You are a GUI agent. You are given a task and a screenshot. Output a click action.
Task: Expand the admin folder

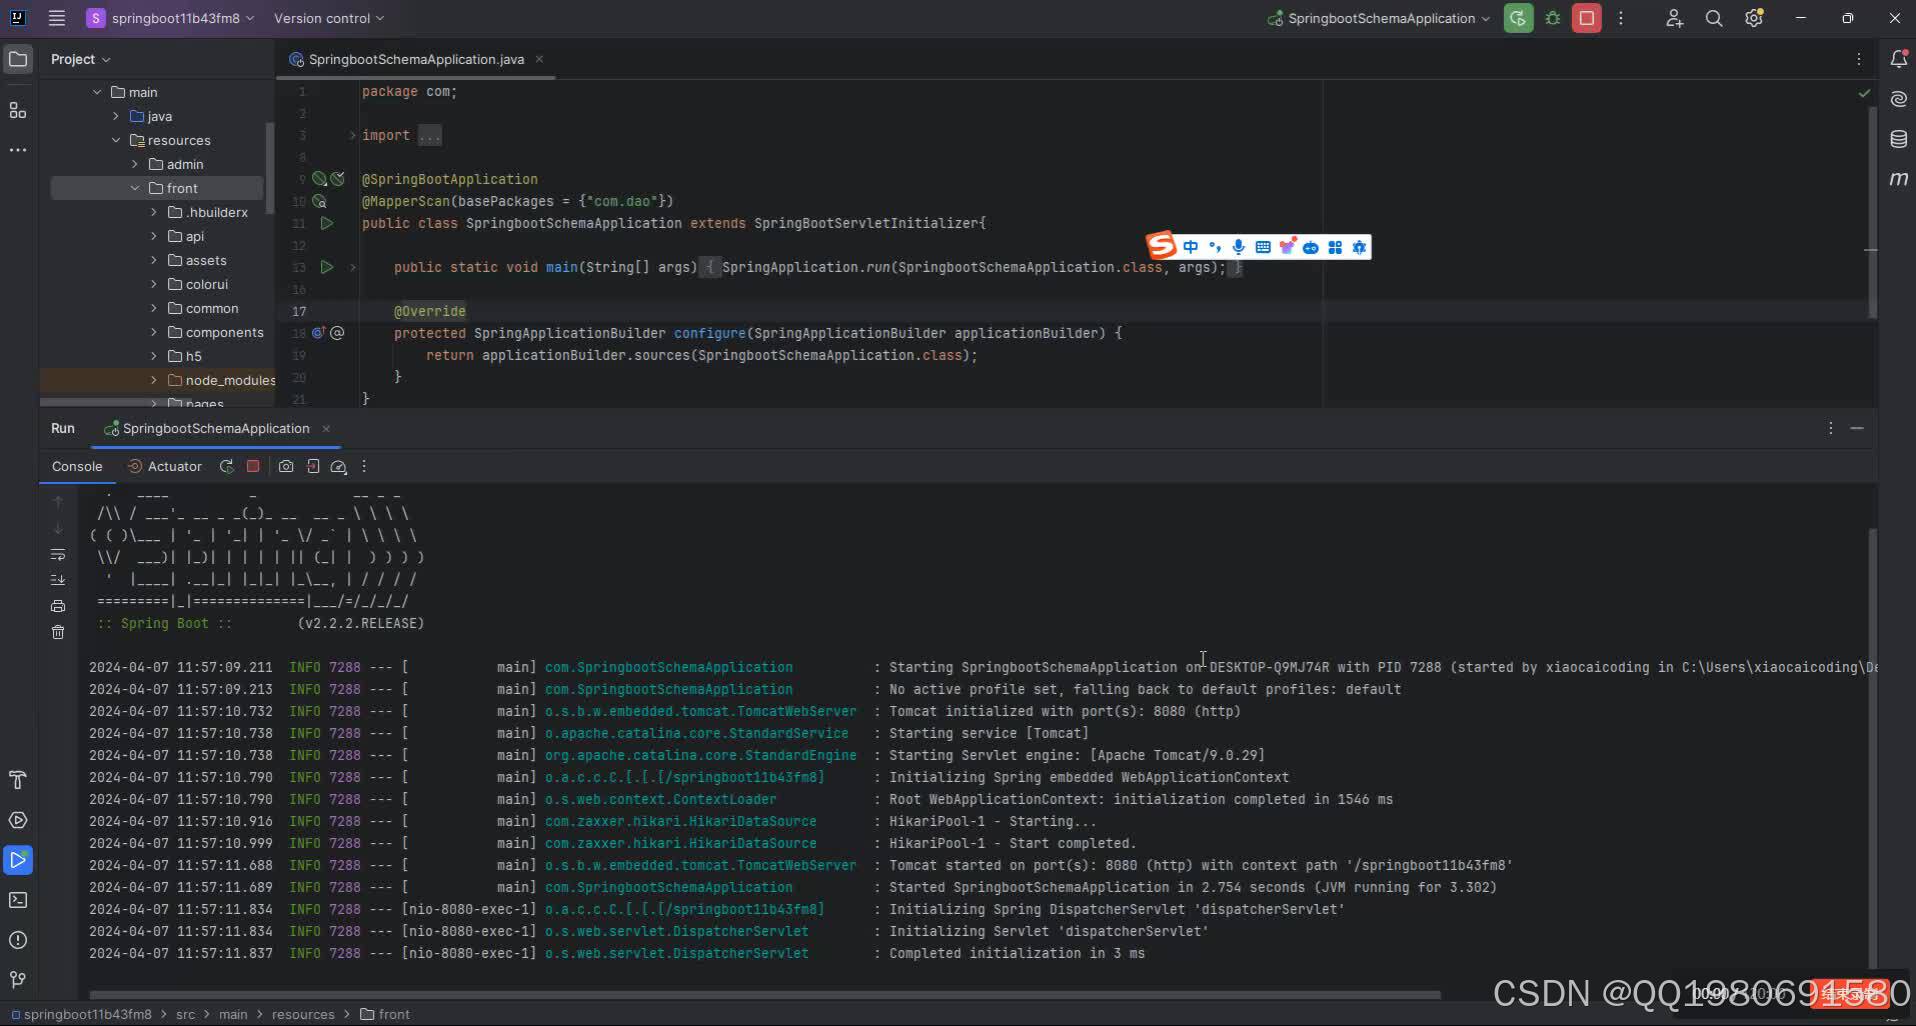click(135, 164)
